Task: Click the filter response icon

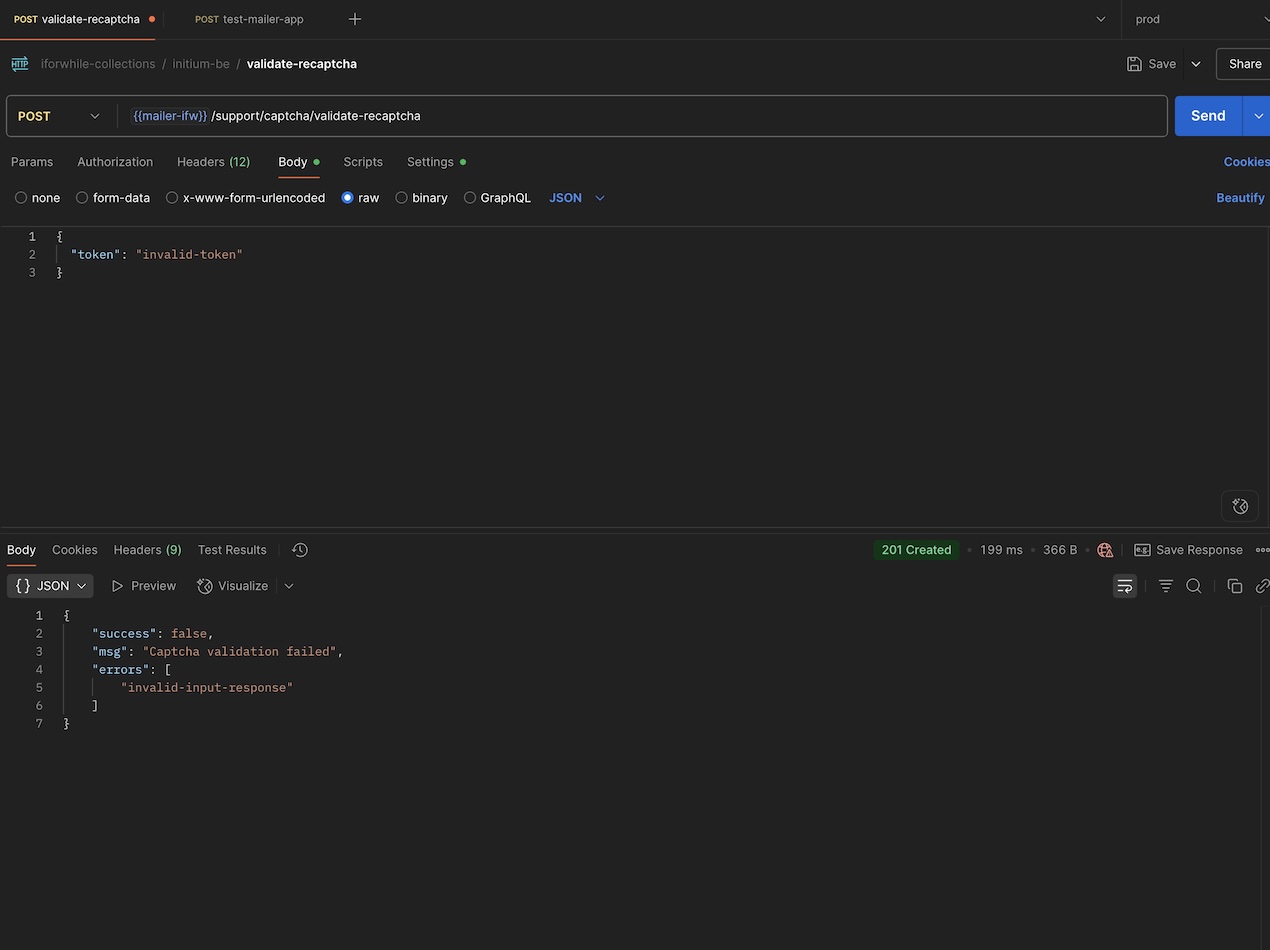Action: coord(1165,586)
